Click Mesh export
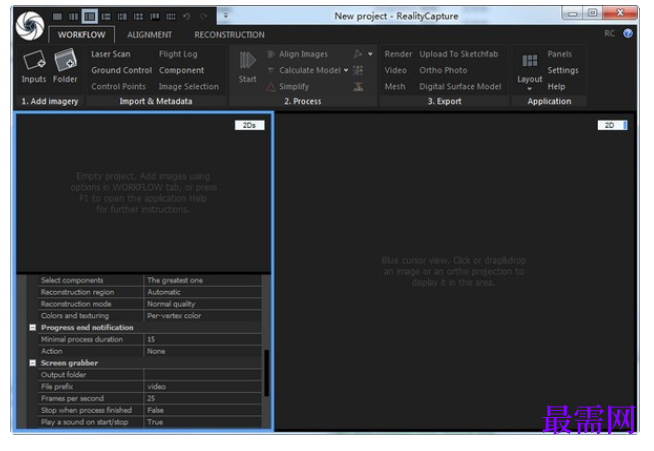The image size is (654, 451). (395, 86)
